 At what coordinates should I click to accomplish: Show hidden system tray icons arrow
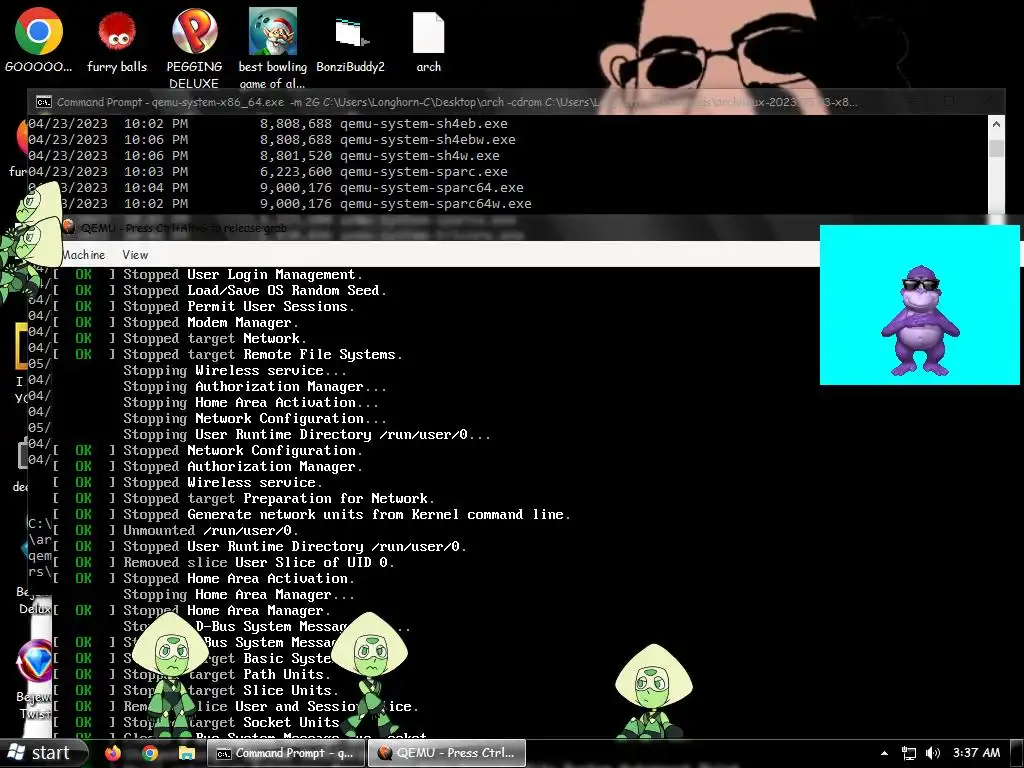(884, 753)
